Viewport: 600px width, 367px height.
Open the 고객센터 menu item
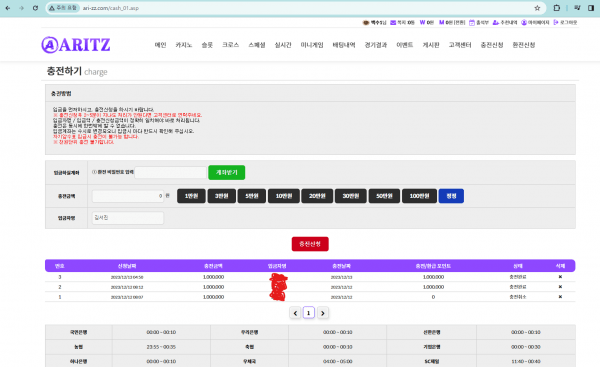[460, 45]
